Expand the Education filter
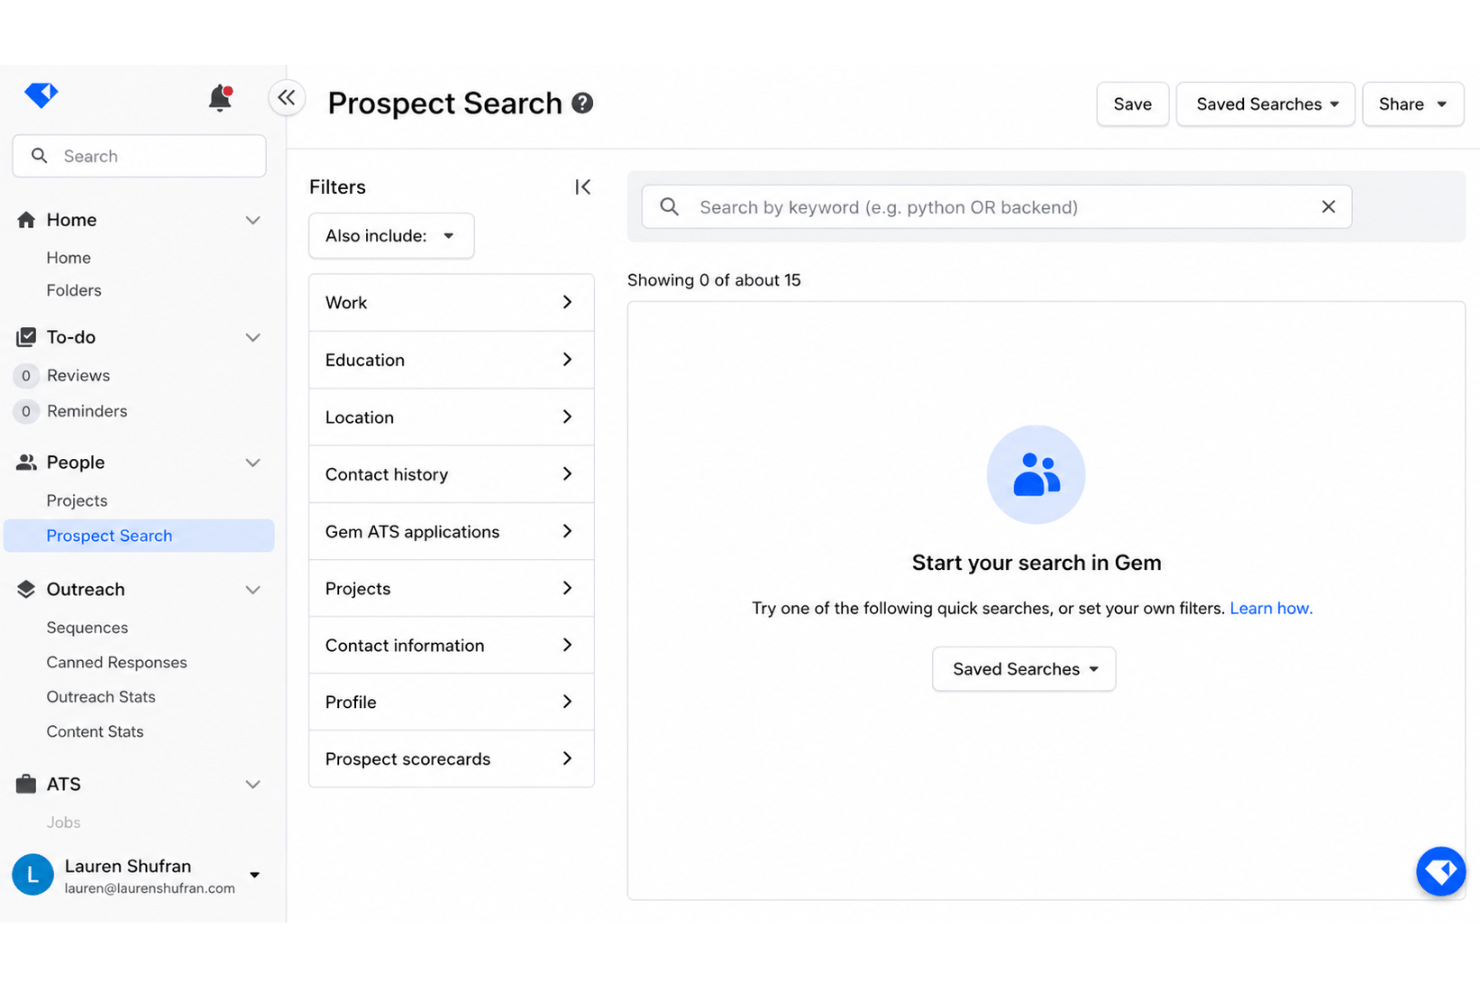Screen dimensions: 1480x987 451,360
